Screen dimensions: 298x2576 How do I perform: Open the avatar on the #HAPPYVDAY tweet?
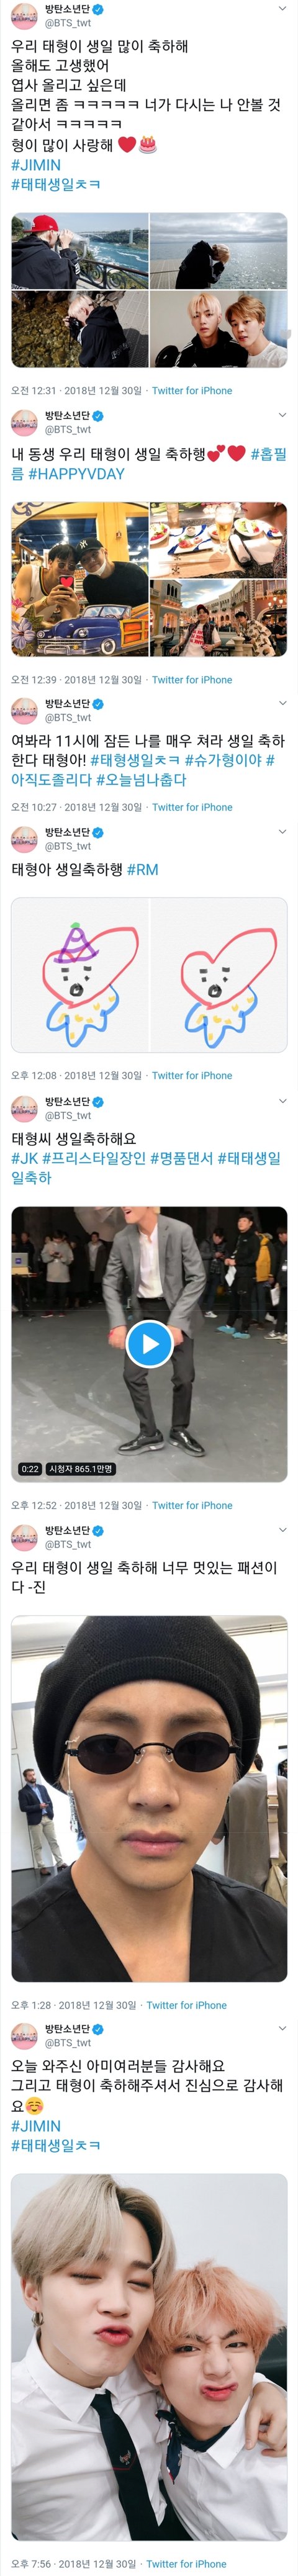click(x=24, y=422)
